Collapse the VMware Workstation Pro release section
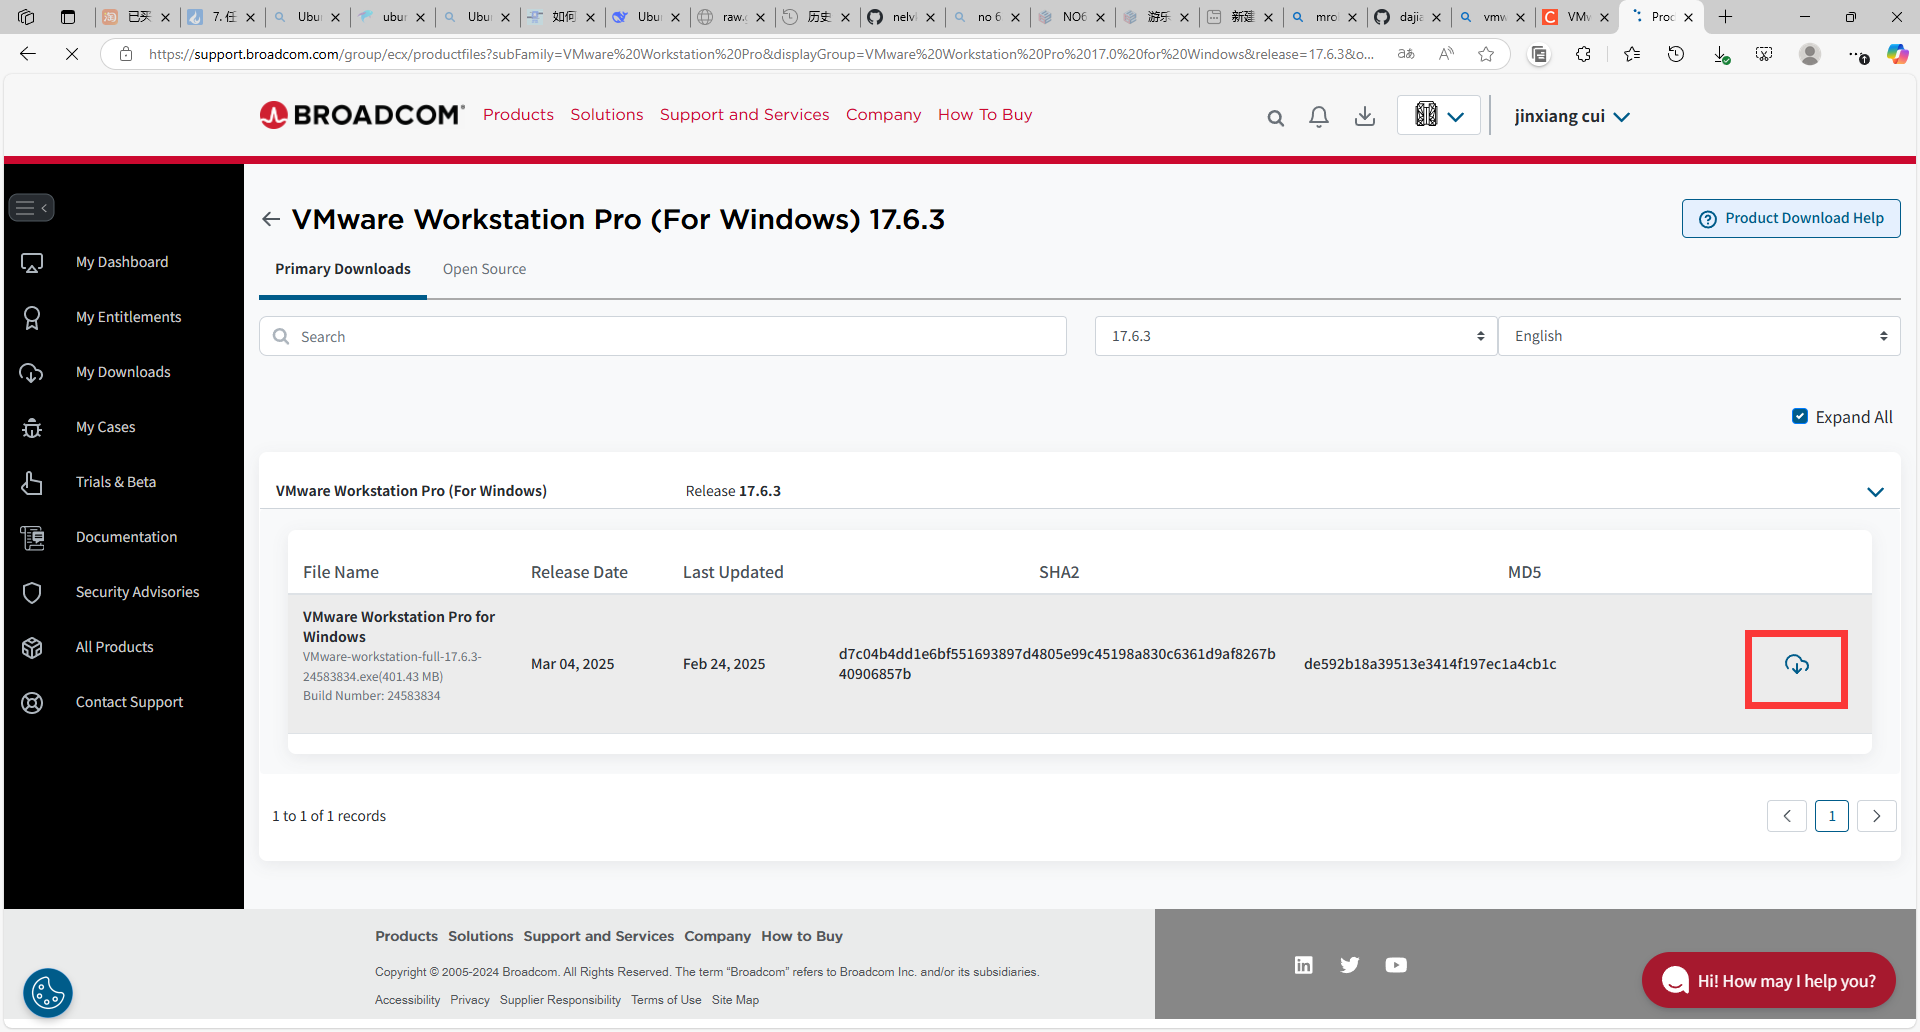Viewport: 1920px width, 1032px height. tap(1875, 492)
